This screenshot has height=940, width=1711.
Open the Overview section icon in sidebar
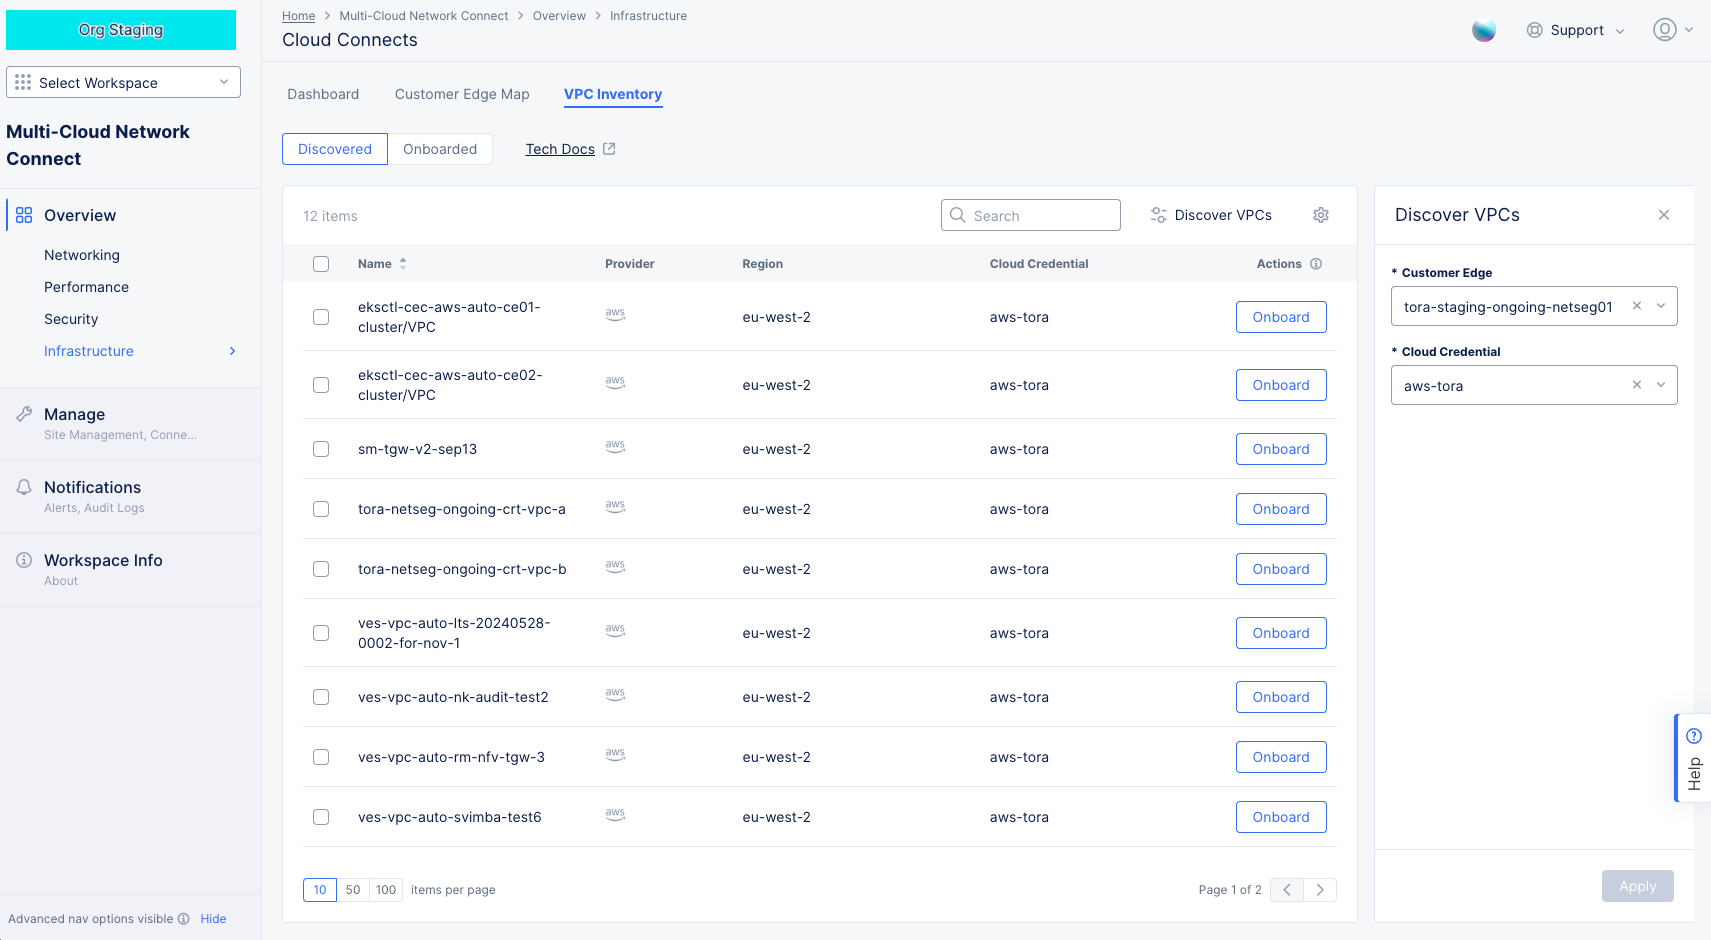[23, 214]
